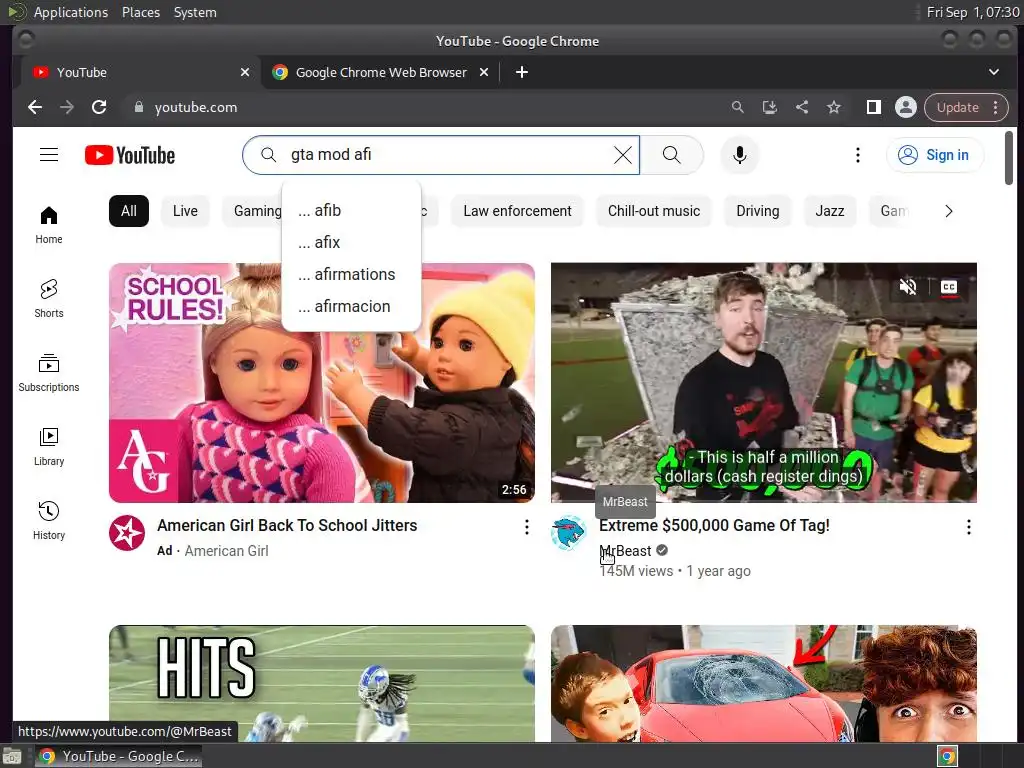
Task: Select the All category chip
Action: pos(129,211)
